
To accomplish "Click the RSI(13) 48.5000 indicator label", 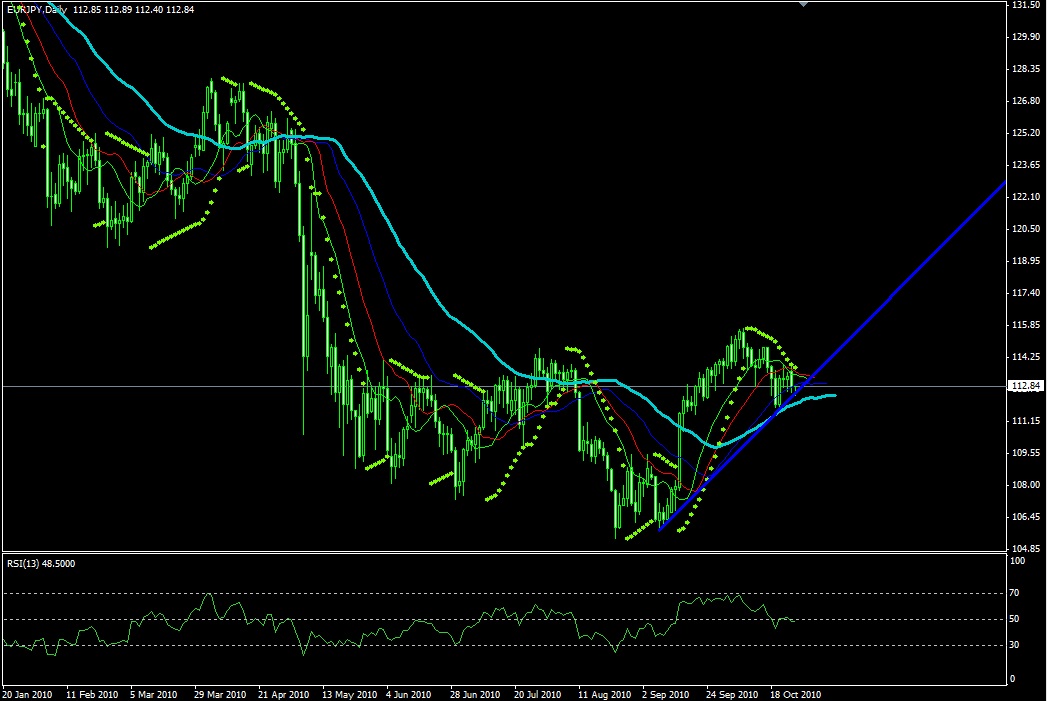I will click(41, 564).
